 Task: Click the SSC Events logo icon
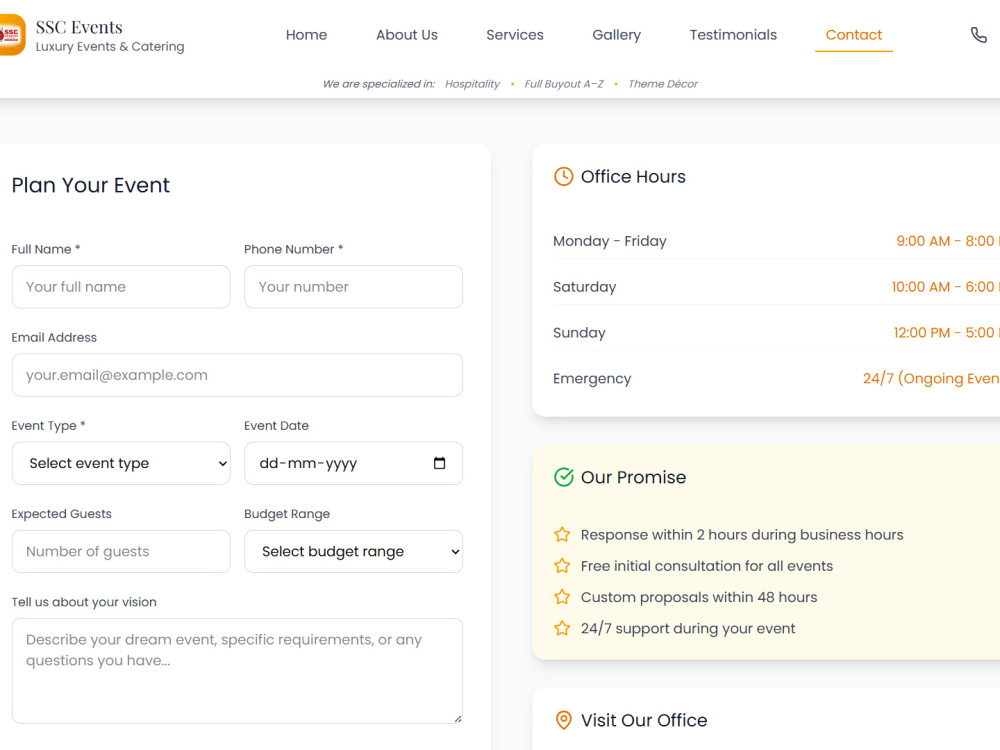point(11,35)
